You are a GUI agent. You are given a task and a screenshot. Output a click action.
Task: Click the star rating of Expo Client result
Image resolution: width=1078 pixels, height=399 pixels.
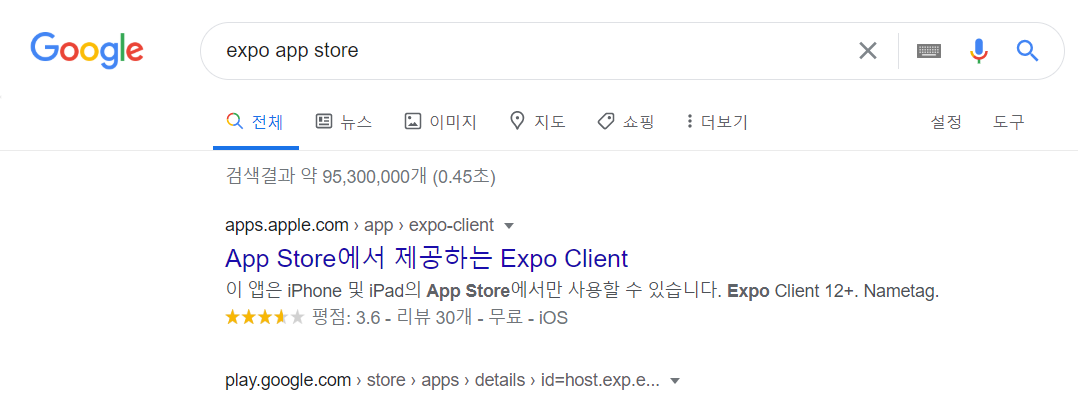(x=265, y=318)
